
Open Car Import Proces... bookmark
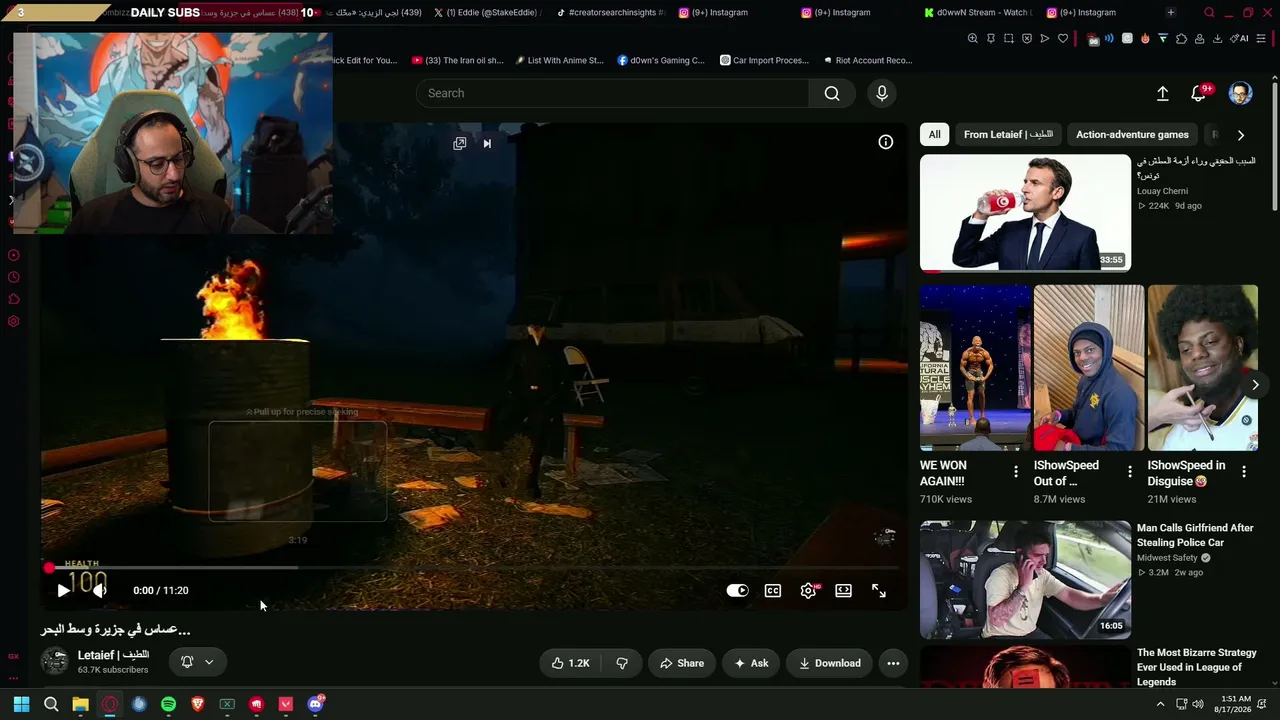(765, 60)
